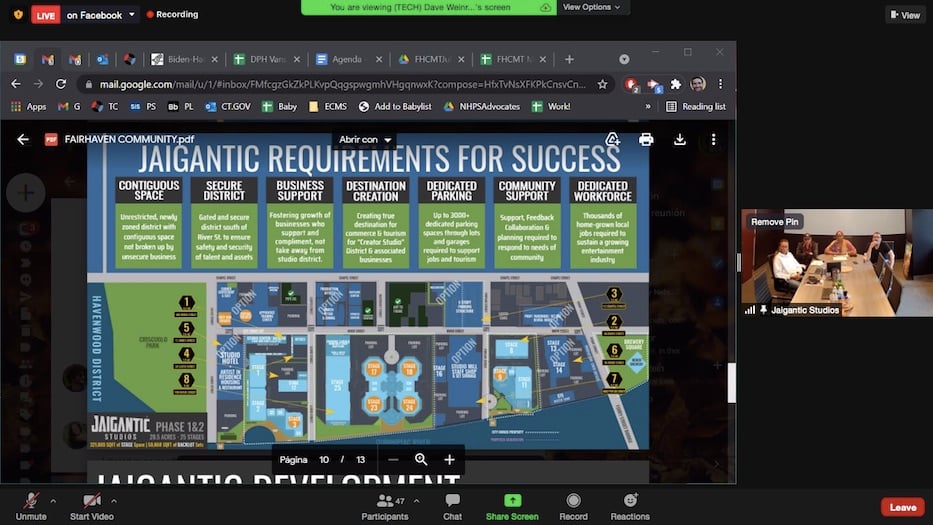Screen dimensions: 933x525
Task: Leave the Zoom meeting
Action: pos(903,507)
